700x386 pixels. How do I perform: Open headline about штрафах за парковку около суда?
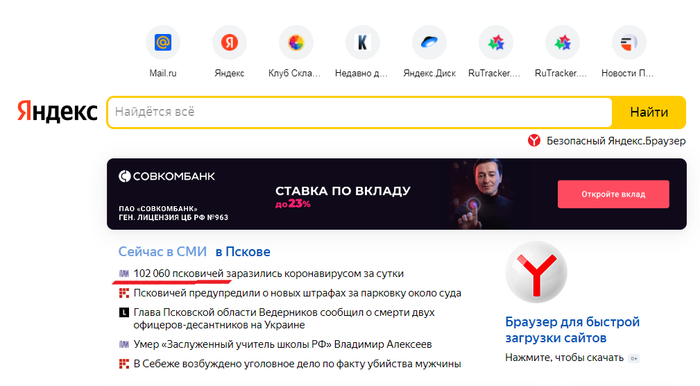click(x=297, y=293)
